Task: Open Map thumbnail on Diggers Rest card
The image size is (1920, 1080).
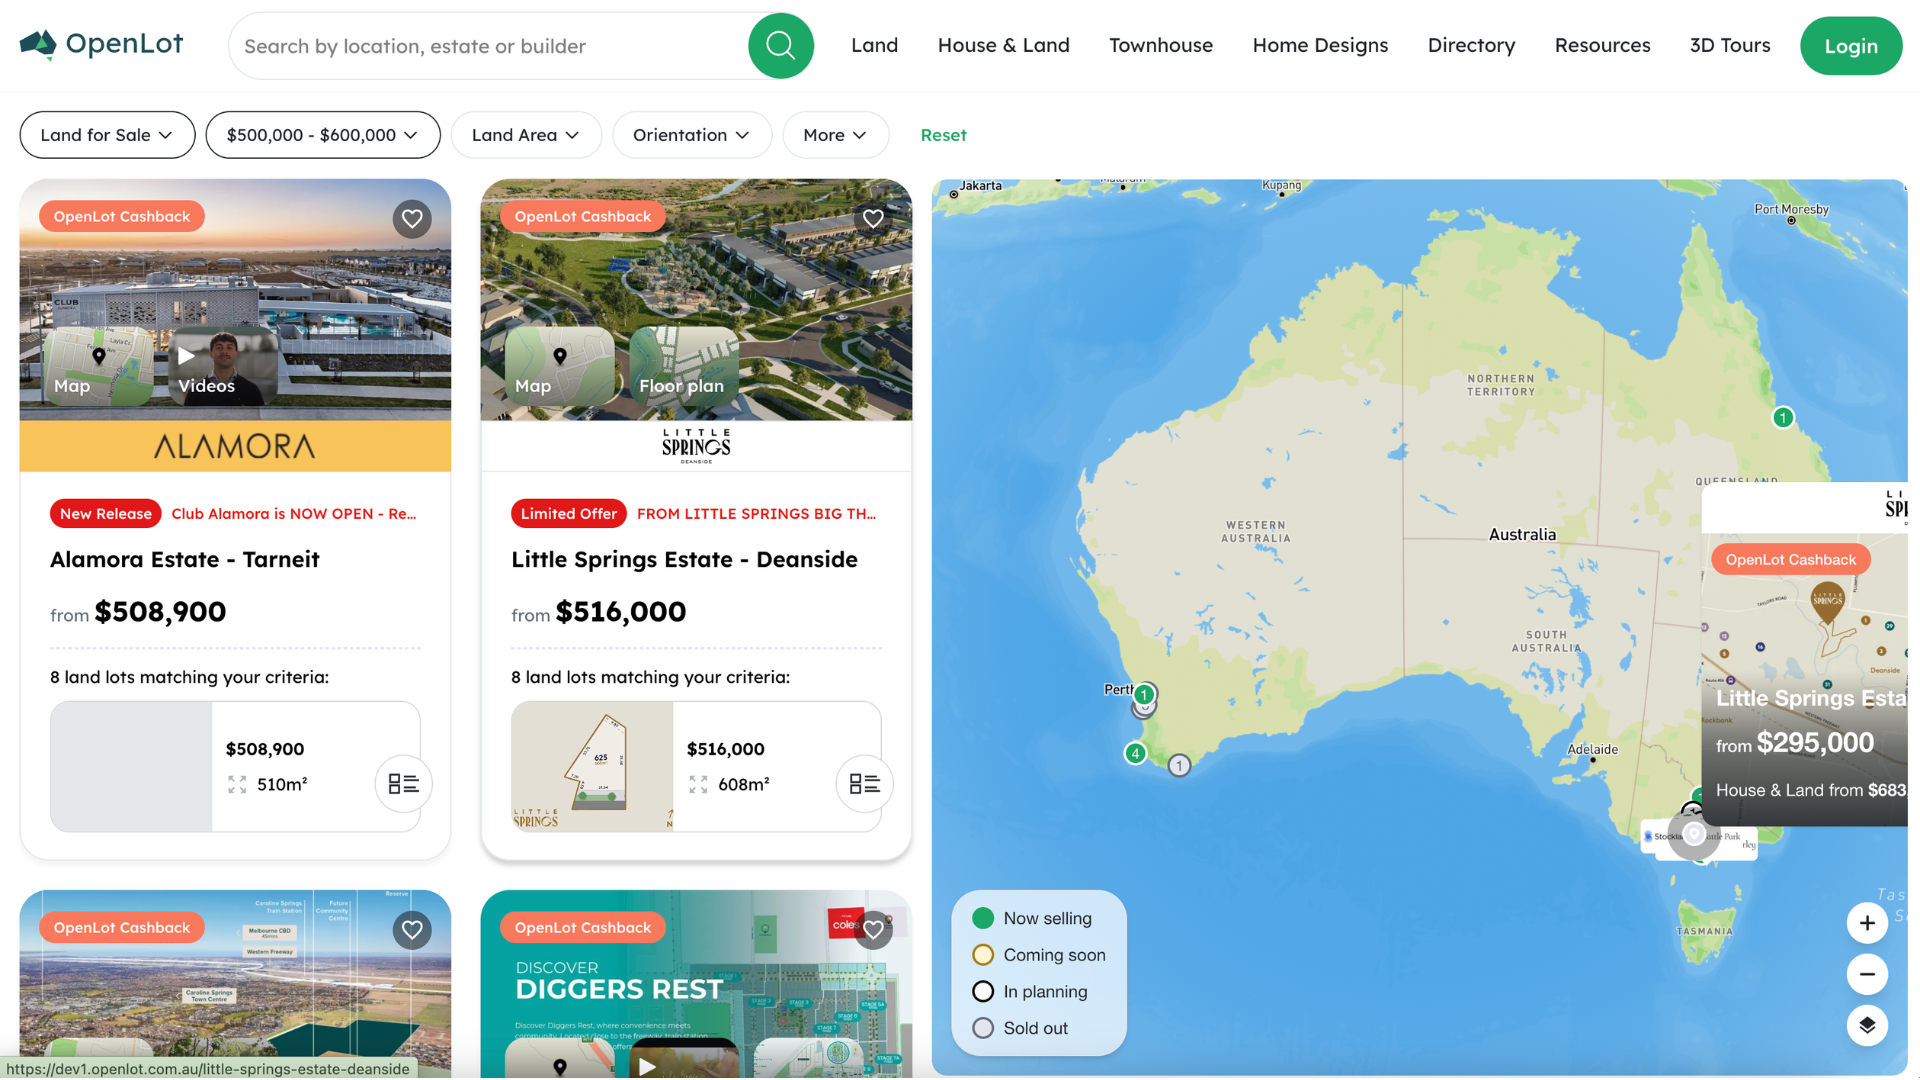Action: [x=559, y=1060]
